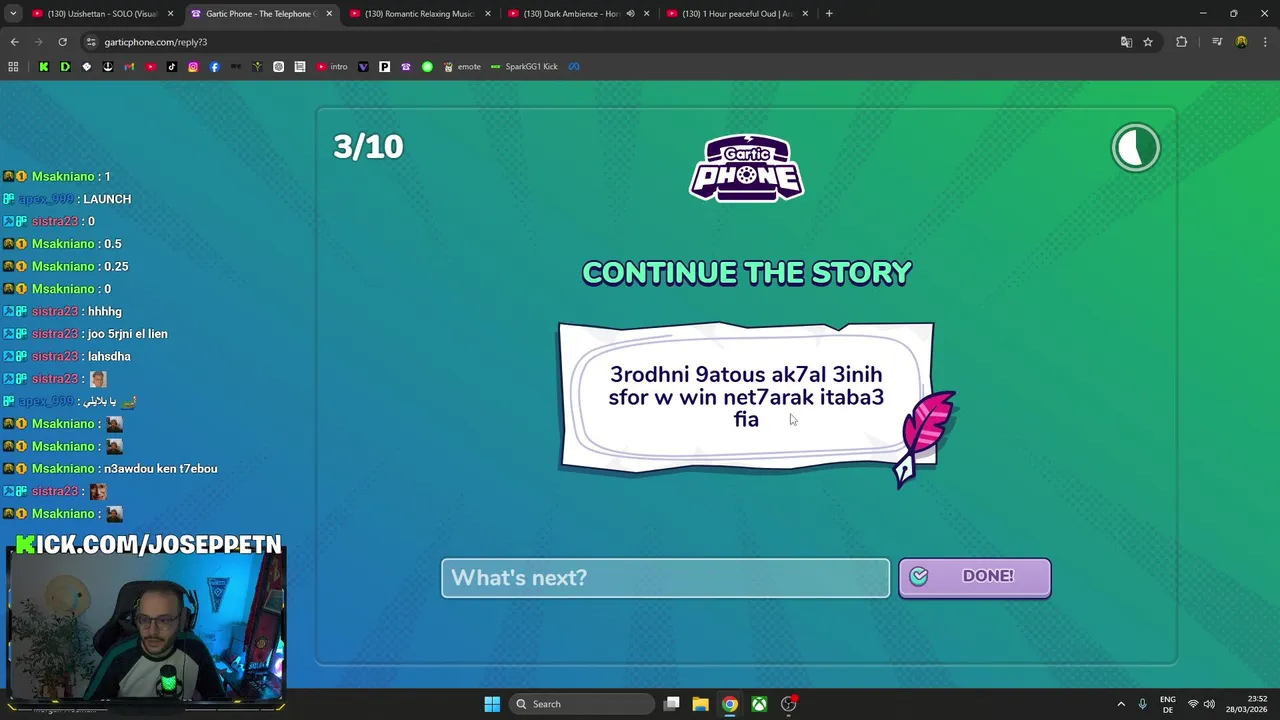This screenshot has width=1280, height=720.
Task: Reload the Gartic Phone page
Action: [x=62, y=42]
